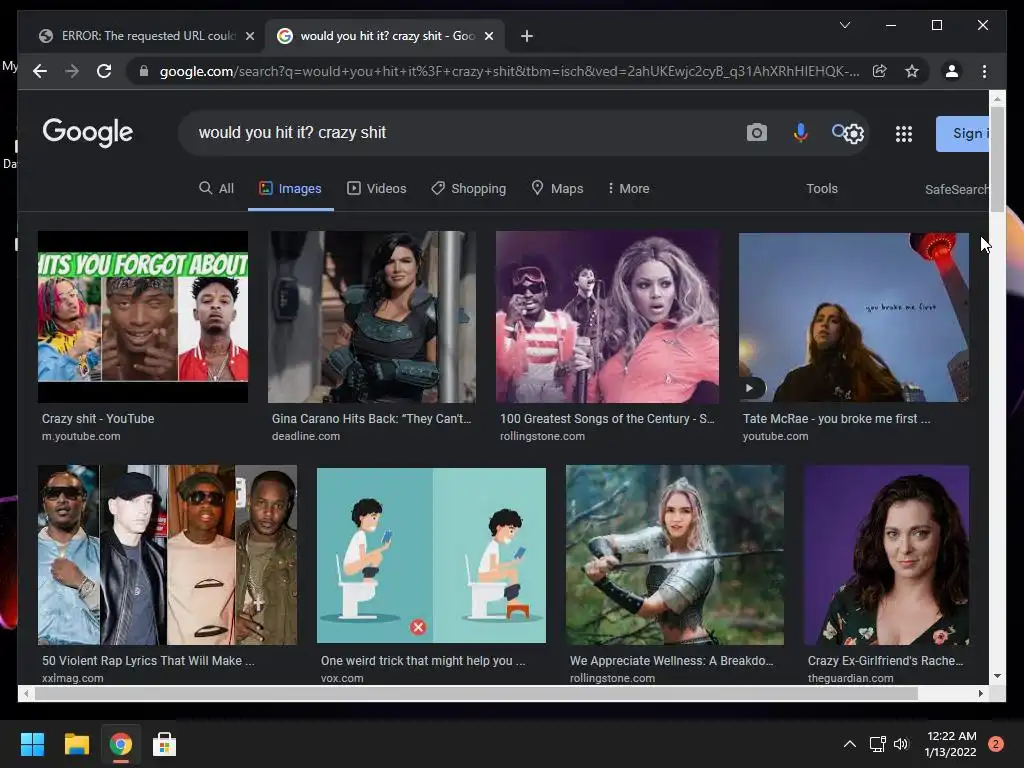Switch to the ERROR requested URL tab
Image resolution: width=1024 pixels, height=768 pixels.
click(x=145, y=36)
